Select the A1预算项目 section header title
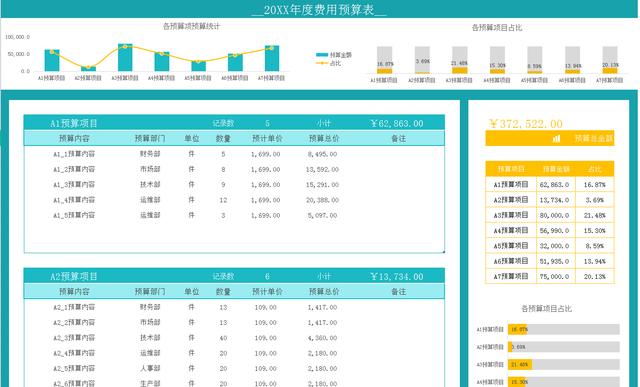 coord(74,123)
